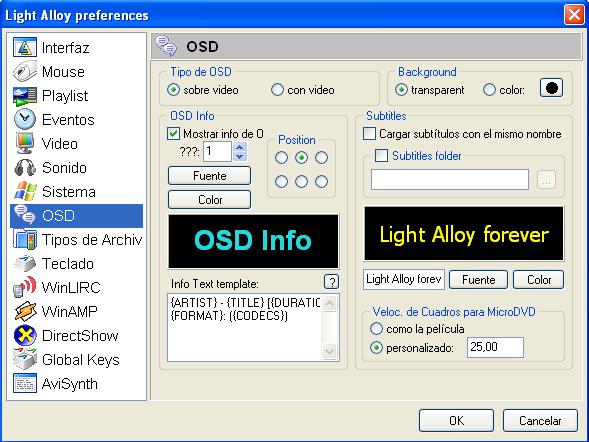
Task: Select the Sonido headphones icon
Action: 25,167
